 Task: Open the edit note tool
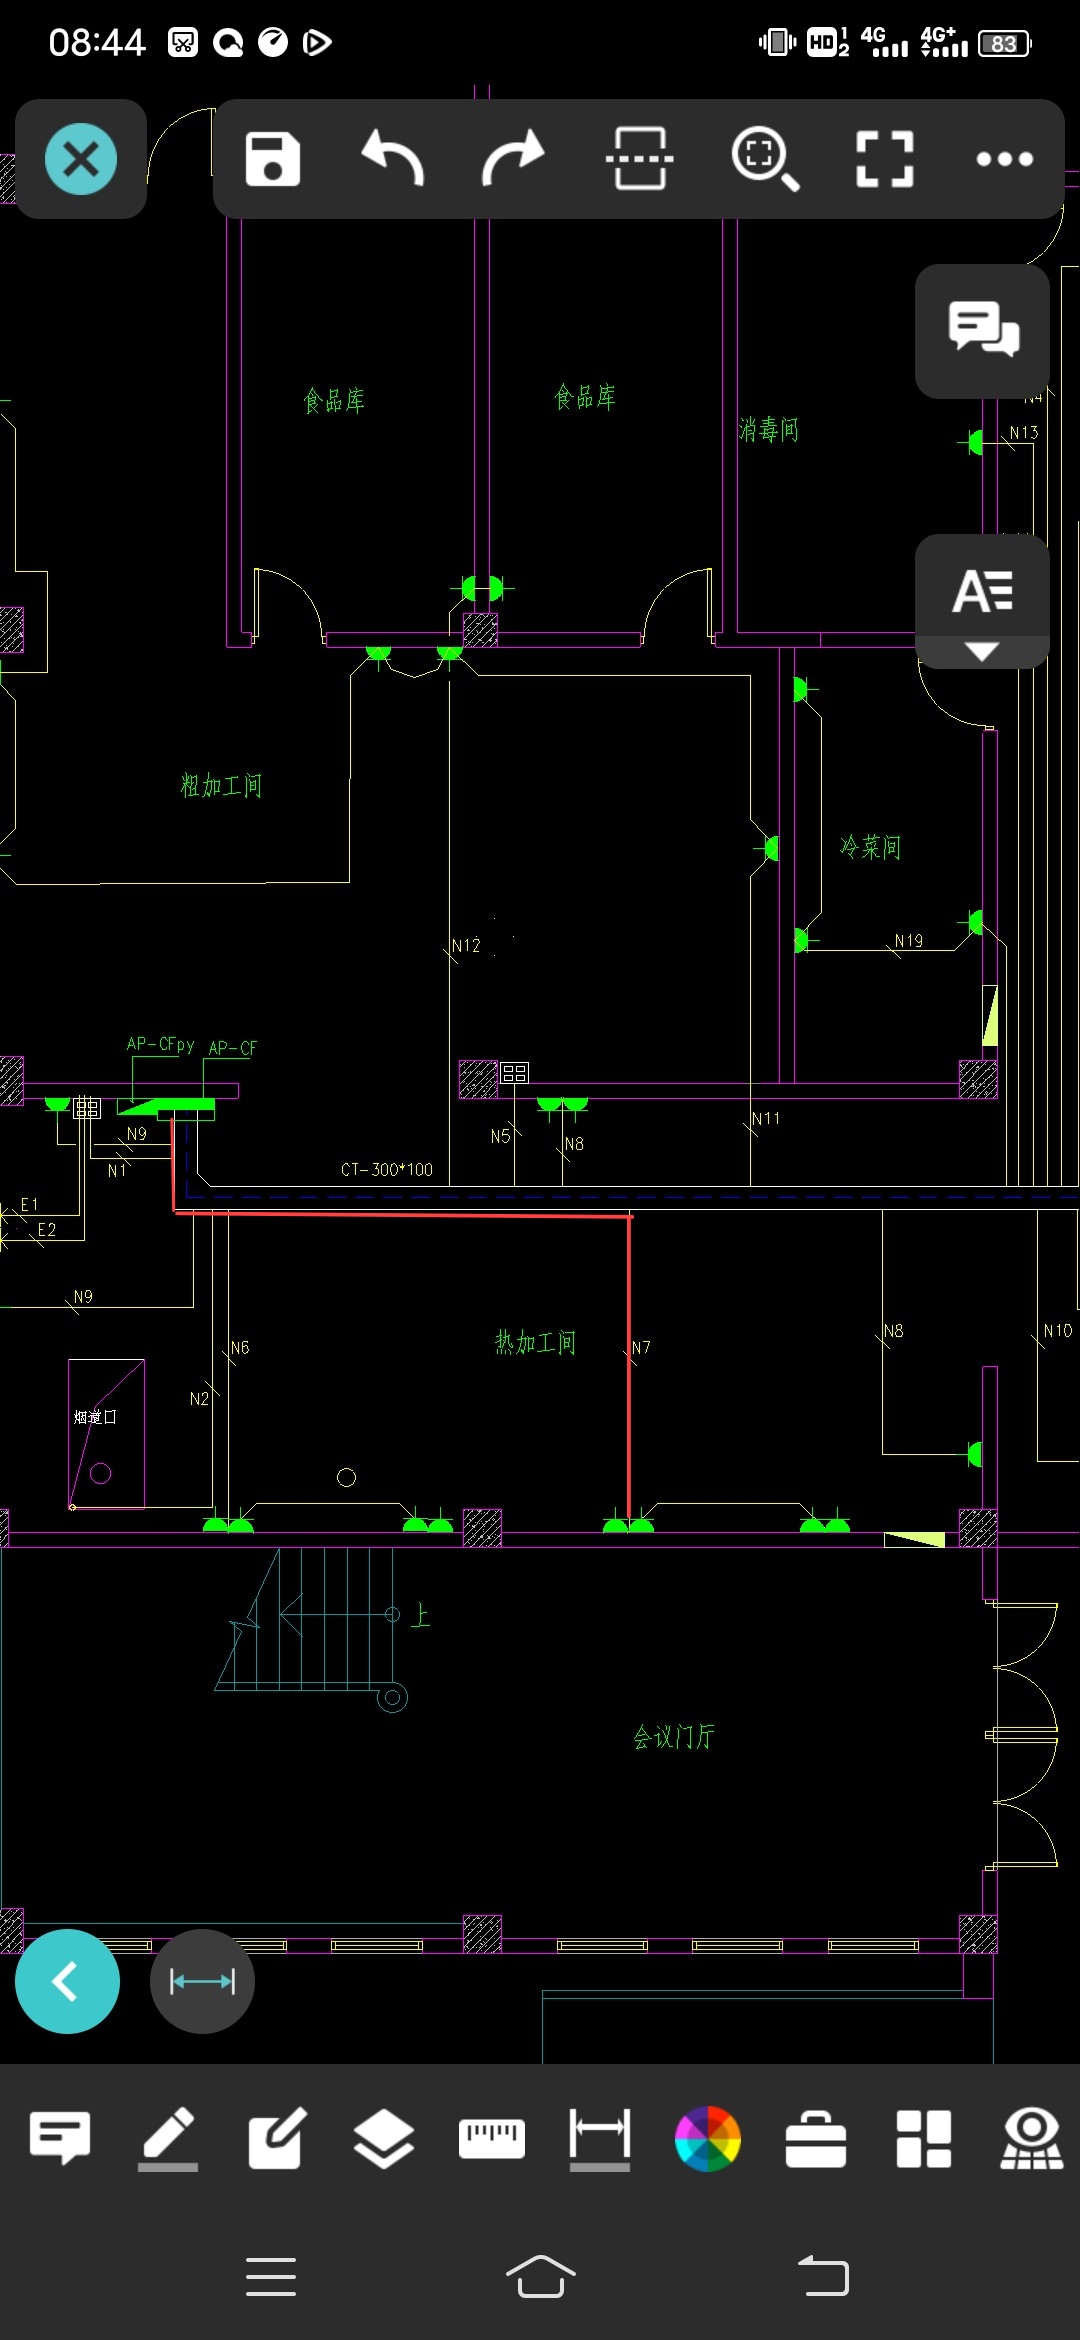pos(276,2138)
